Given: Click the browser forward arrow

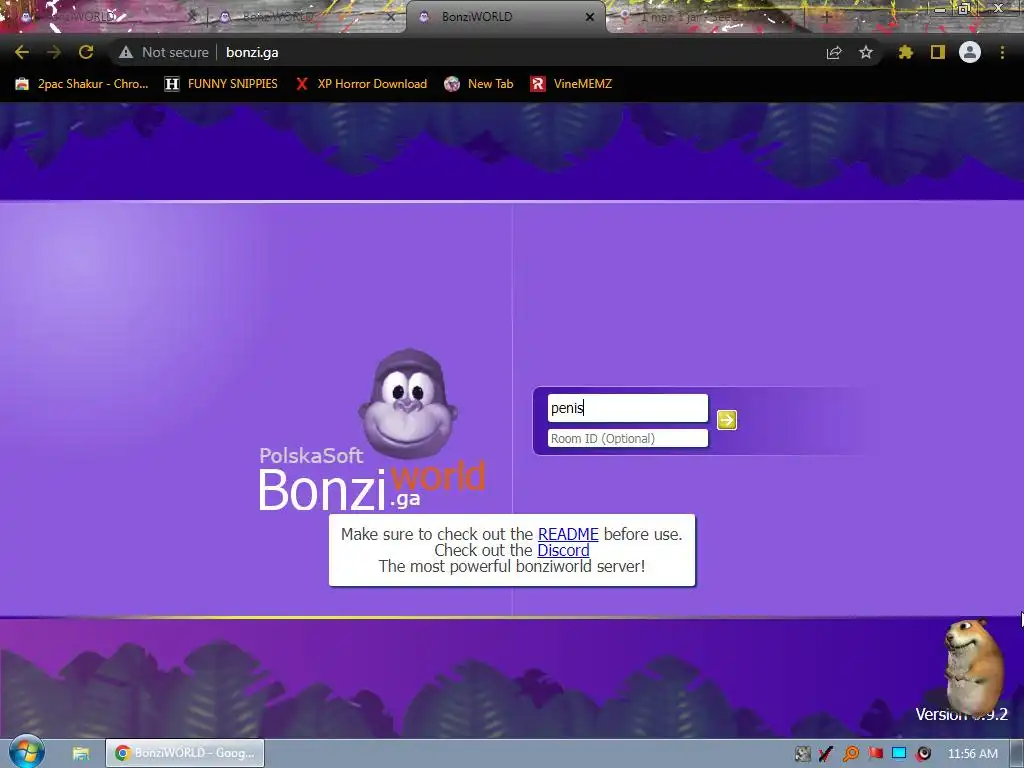Looking at the screenshot, I should tap(54, 52).
